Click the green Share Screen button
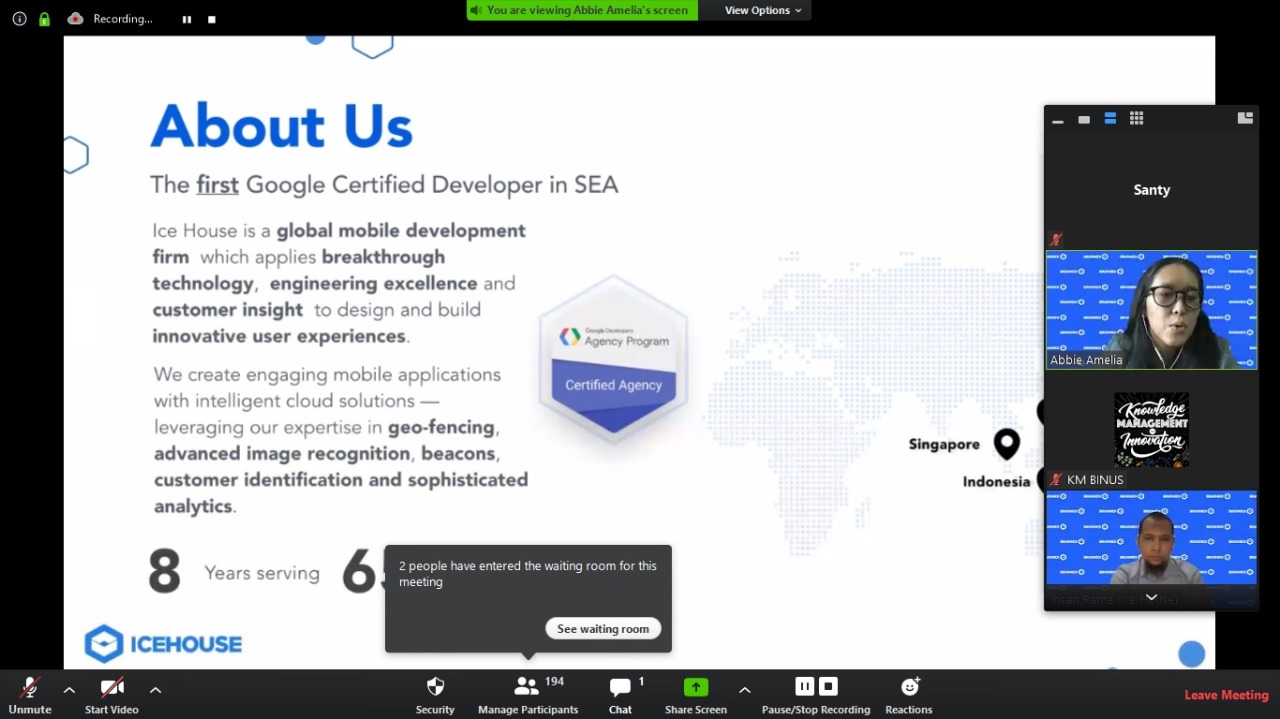Screen dimensions: 1280x719 coord(696,695)
